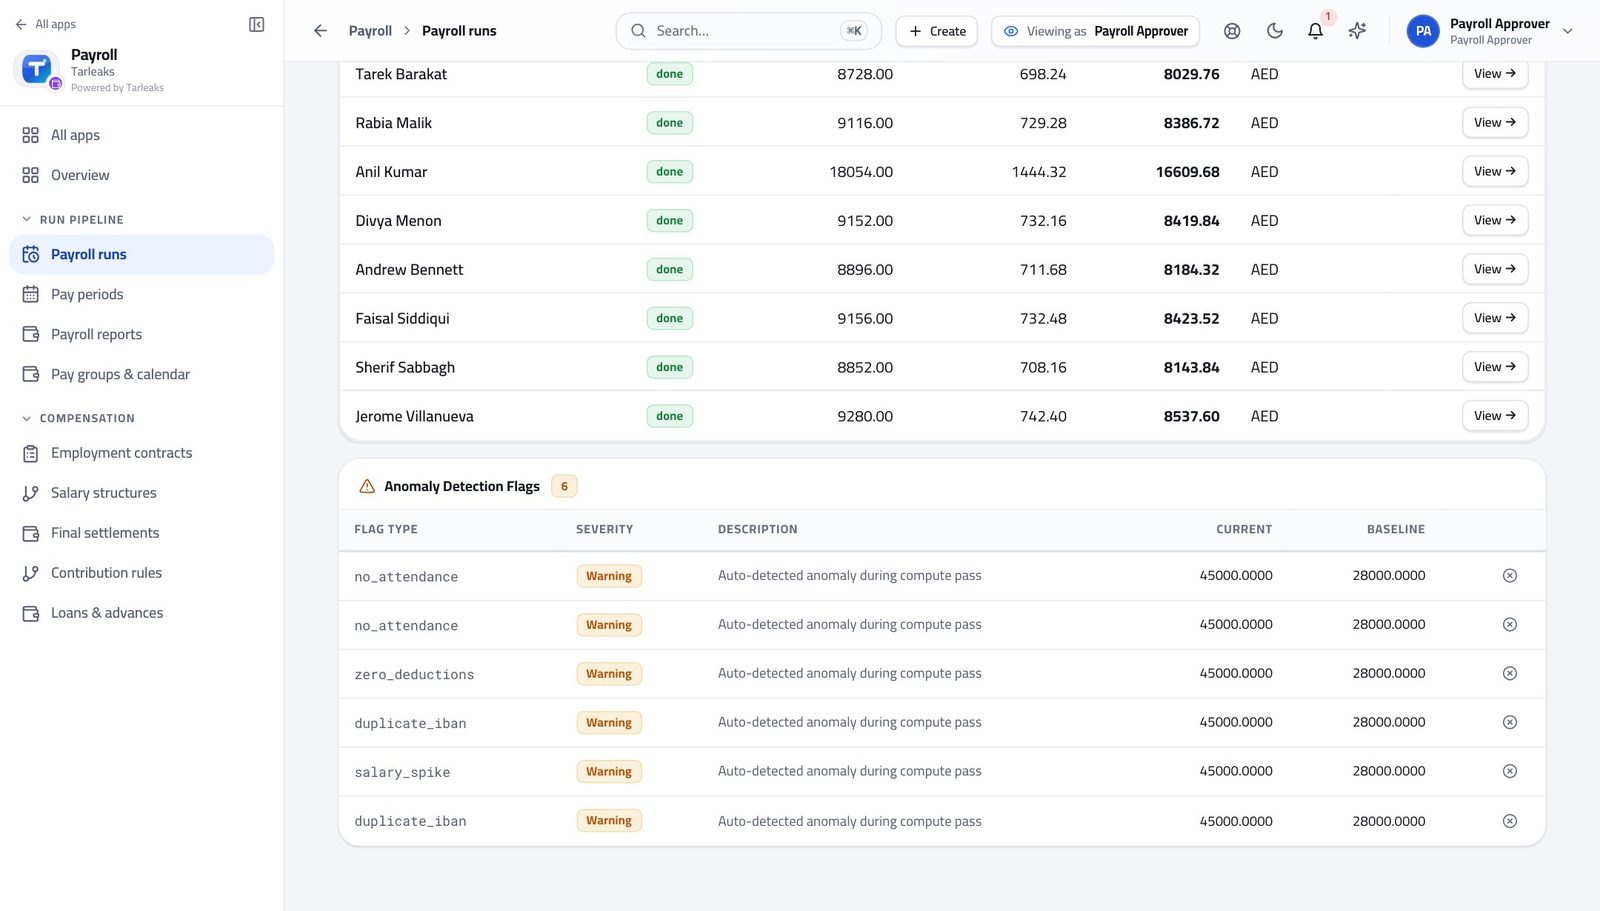Open Final settlements page
1600x911 pixels.
tap(141, 533)
